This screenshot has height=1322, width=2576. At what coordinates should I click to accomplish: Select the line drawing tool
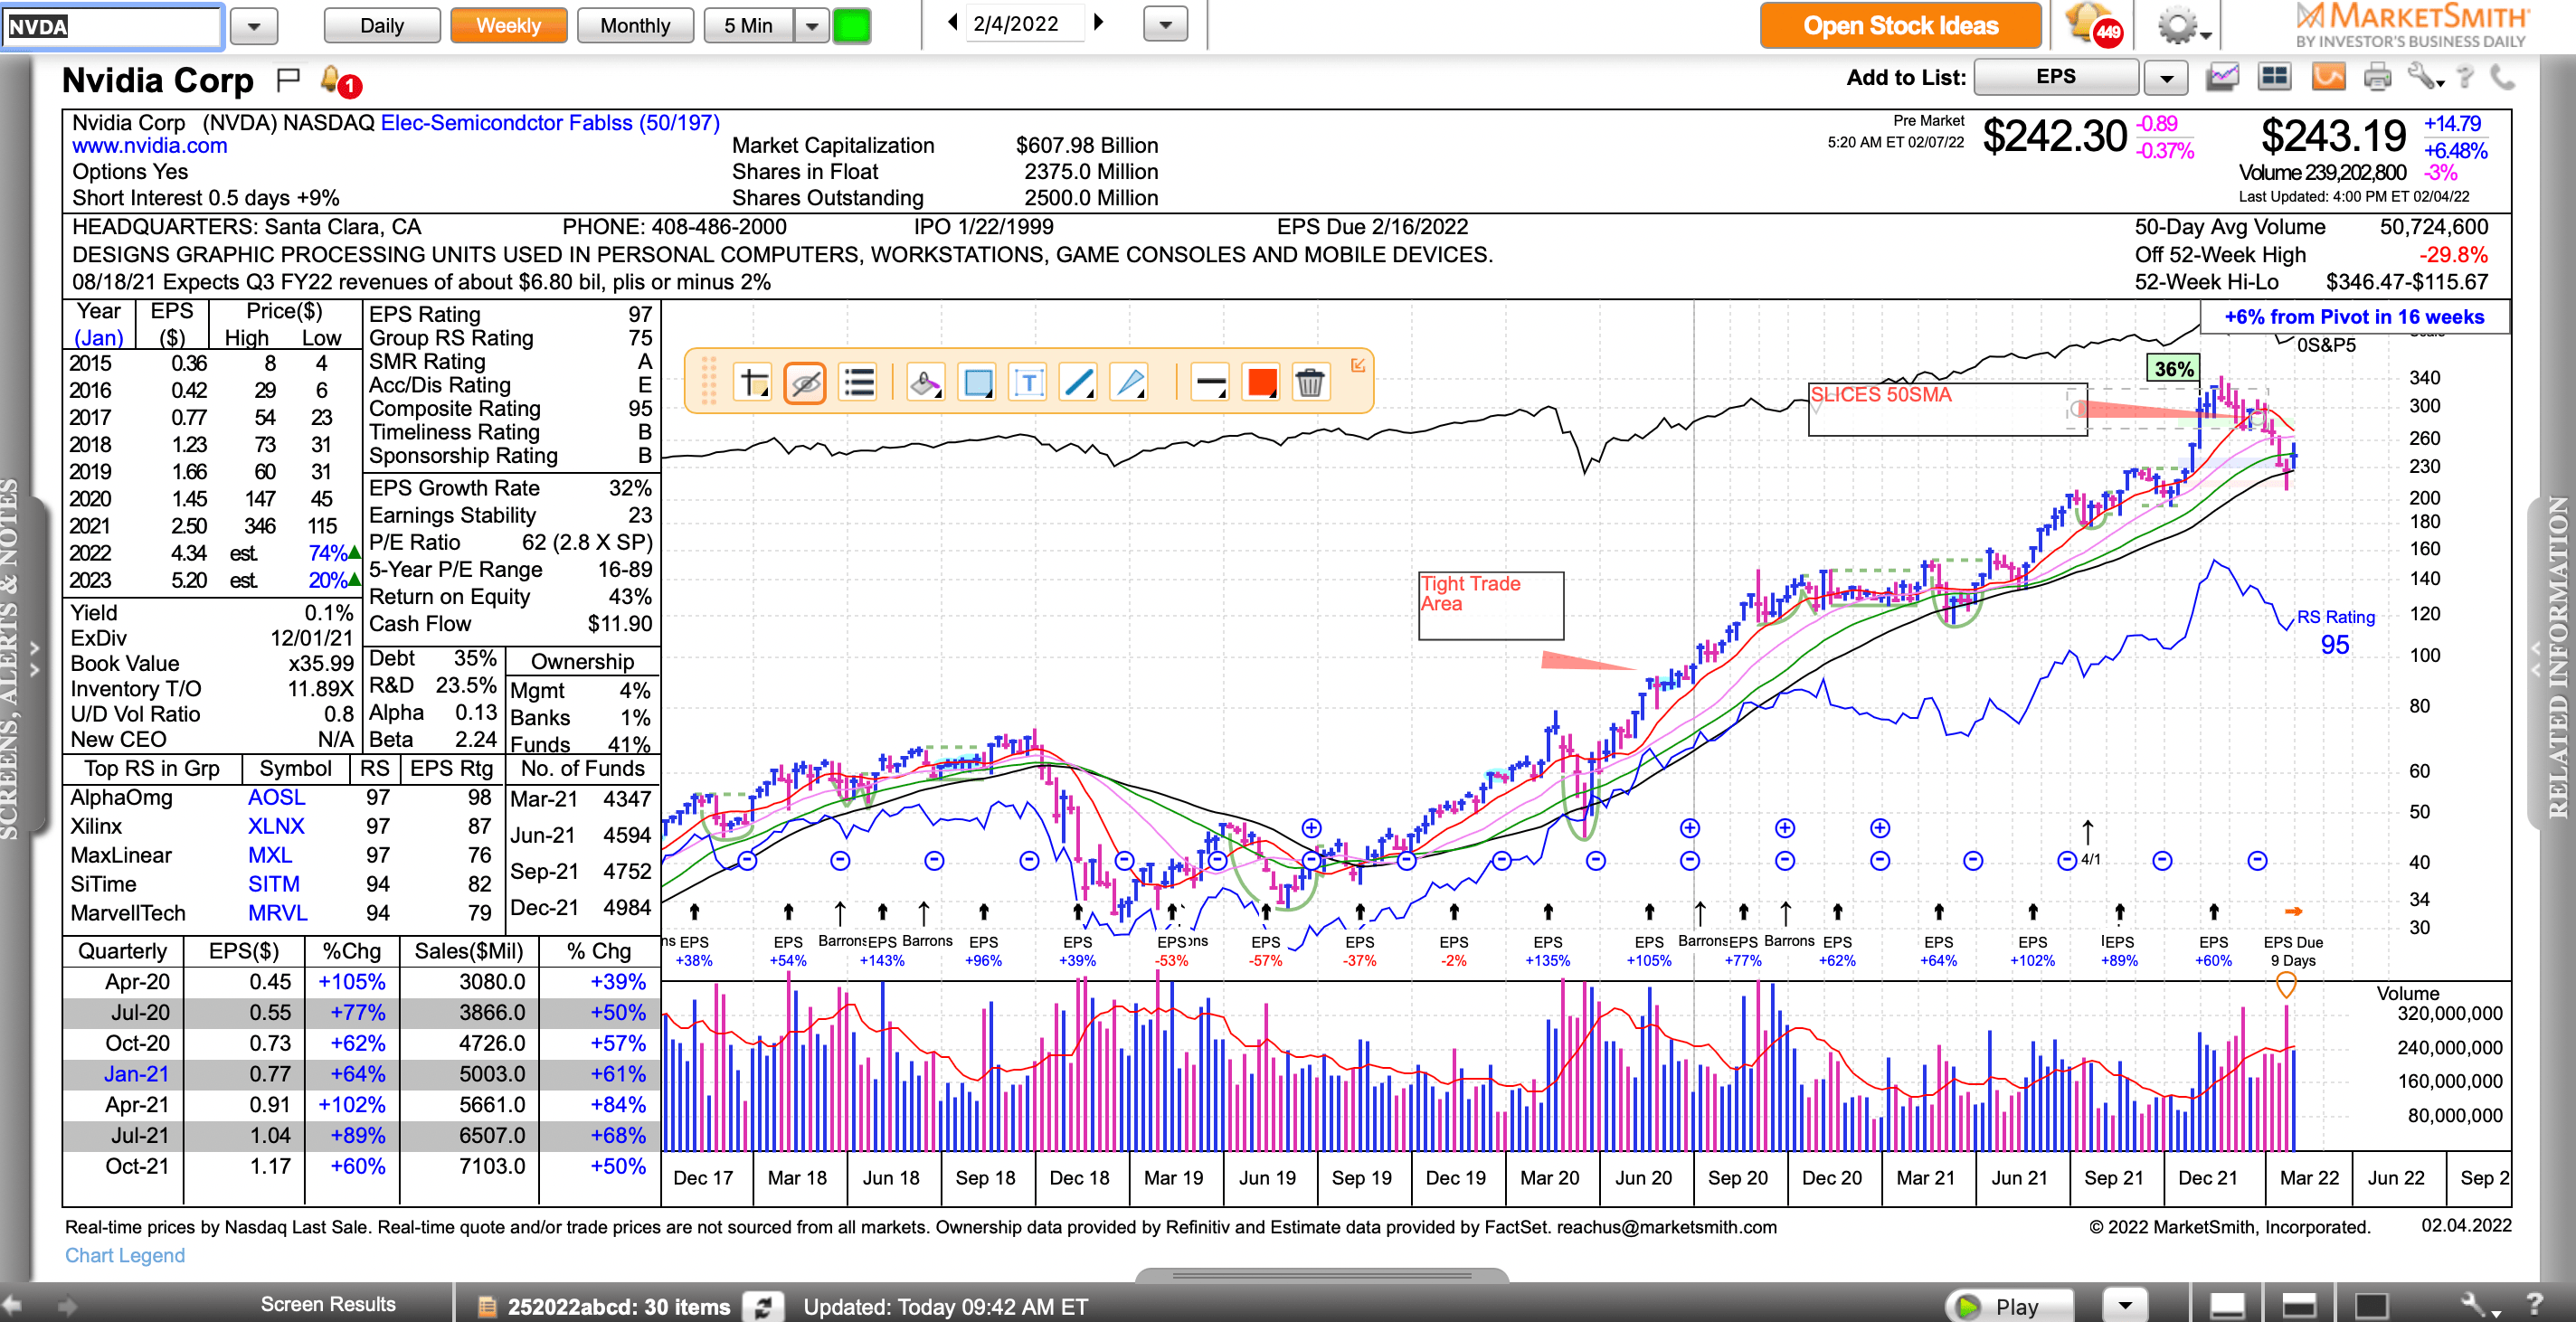(x=1079, y=382)
